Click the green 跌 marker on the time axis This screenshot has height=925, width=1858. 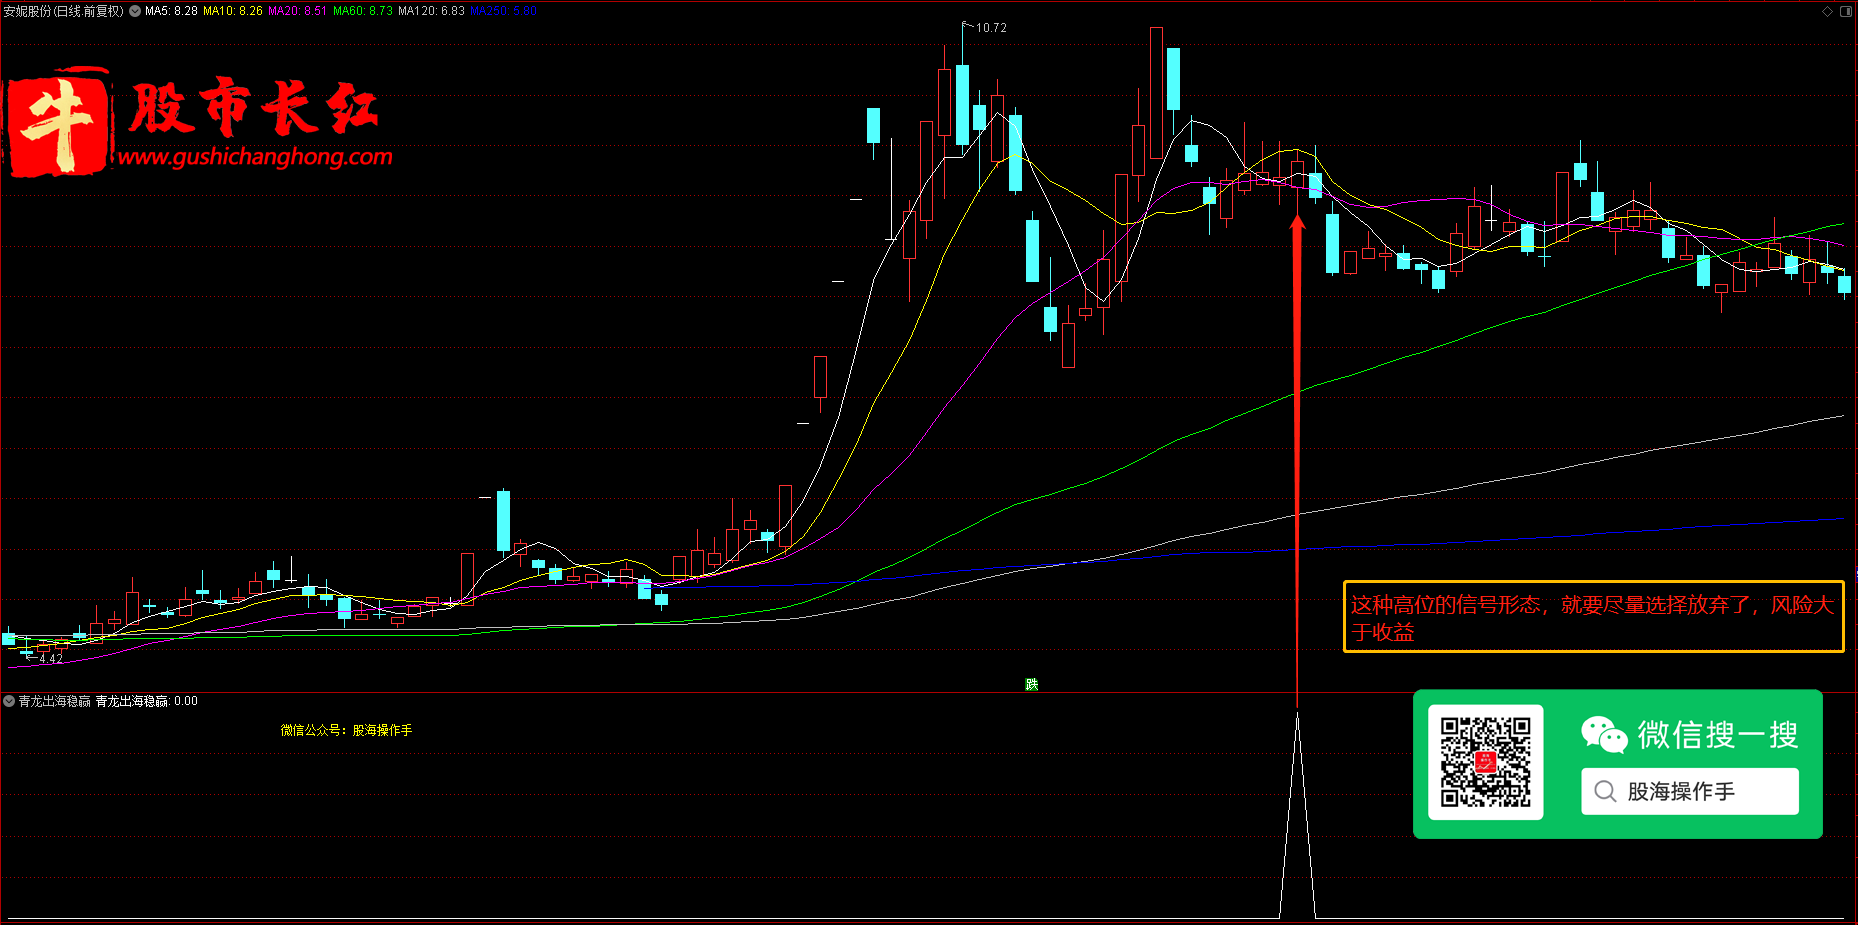(x=1031, y=684)
